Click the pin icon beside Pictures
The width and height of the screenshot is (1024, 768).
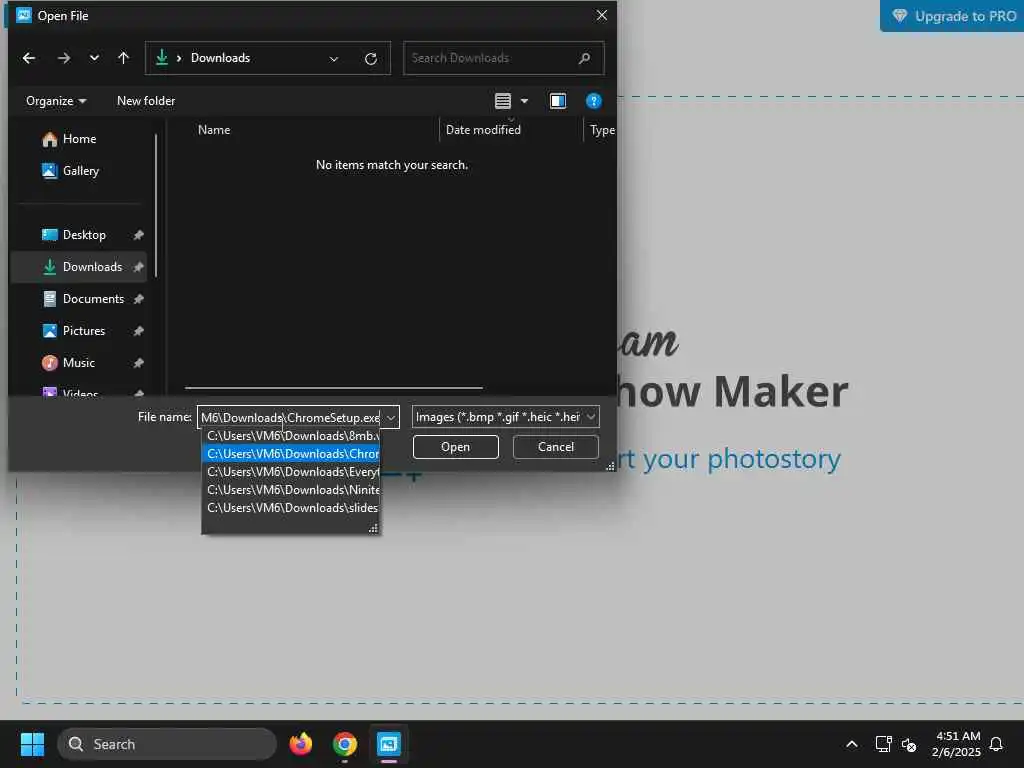(x=138, y=331)
